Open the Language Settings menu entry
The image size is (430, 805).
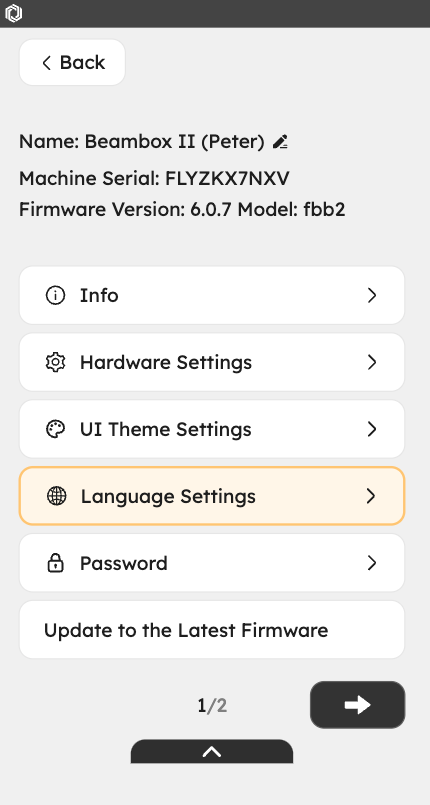point(212,496)
